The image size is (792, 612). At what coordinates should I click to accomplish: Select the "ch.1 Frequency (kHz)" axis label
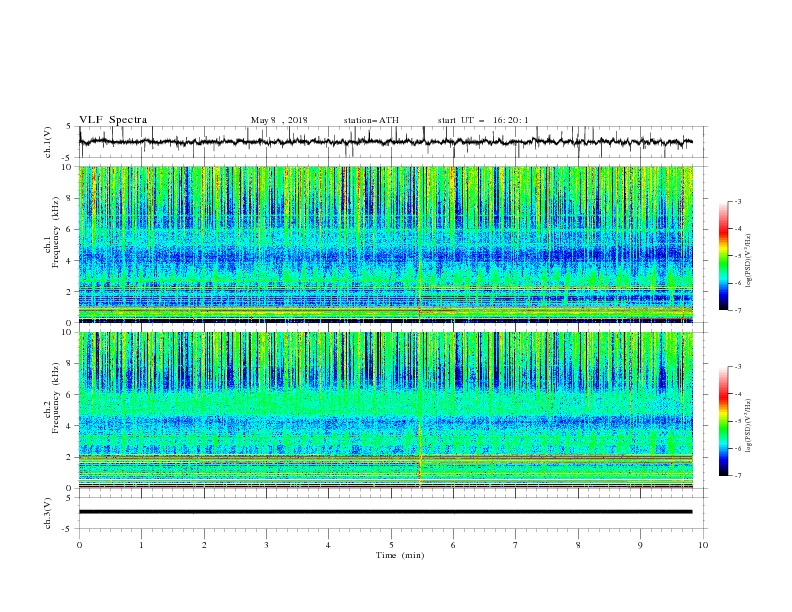[52, 233]
